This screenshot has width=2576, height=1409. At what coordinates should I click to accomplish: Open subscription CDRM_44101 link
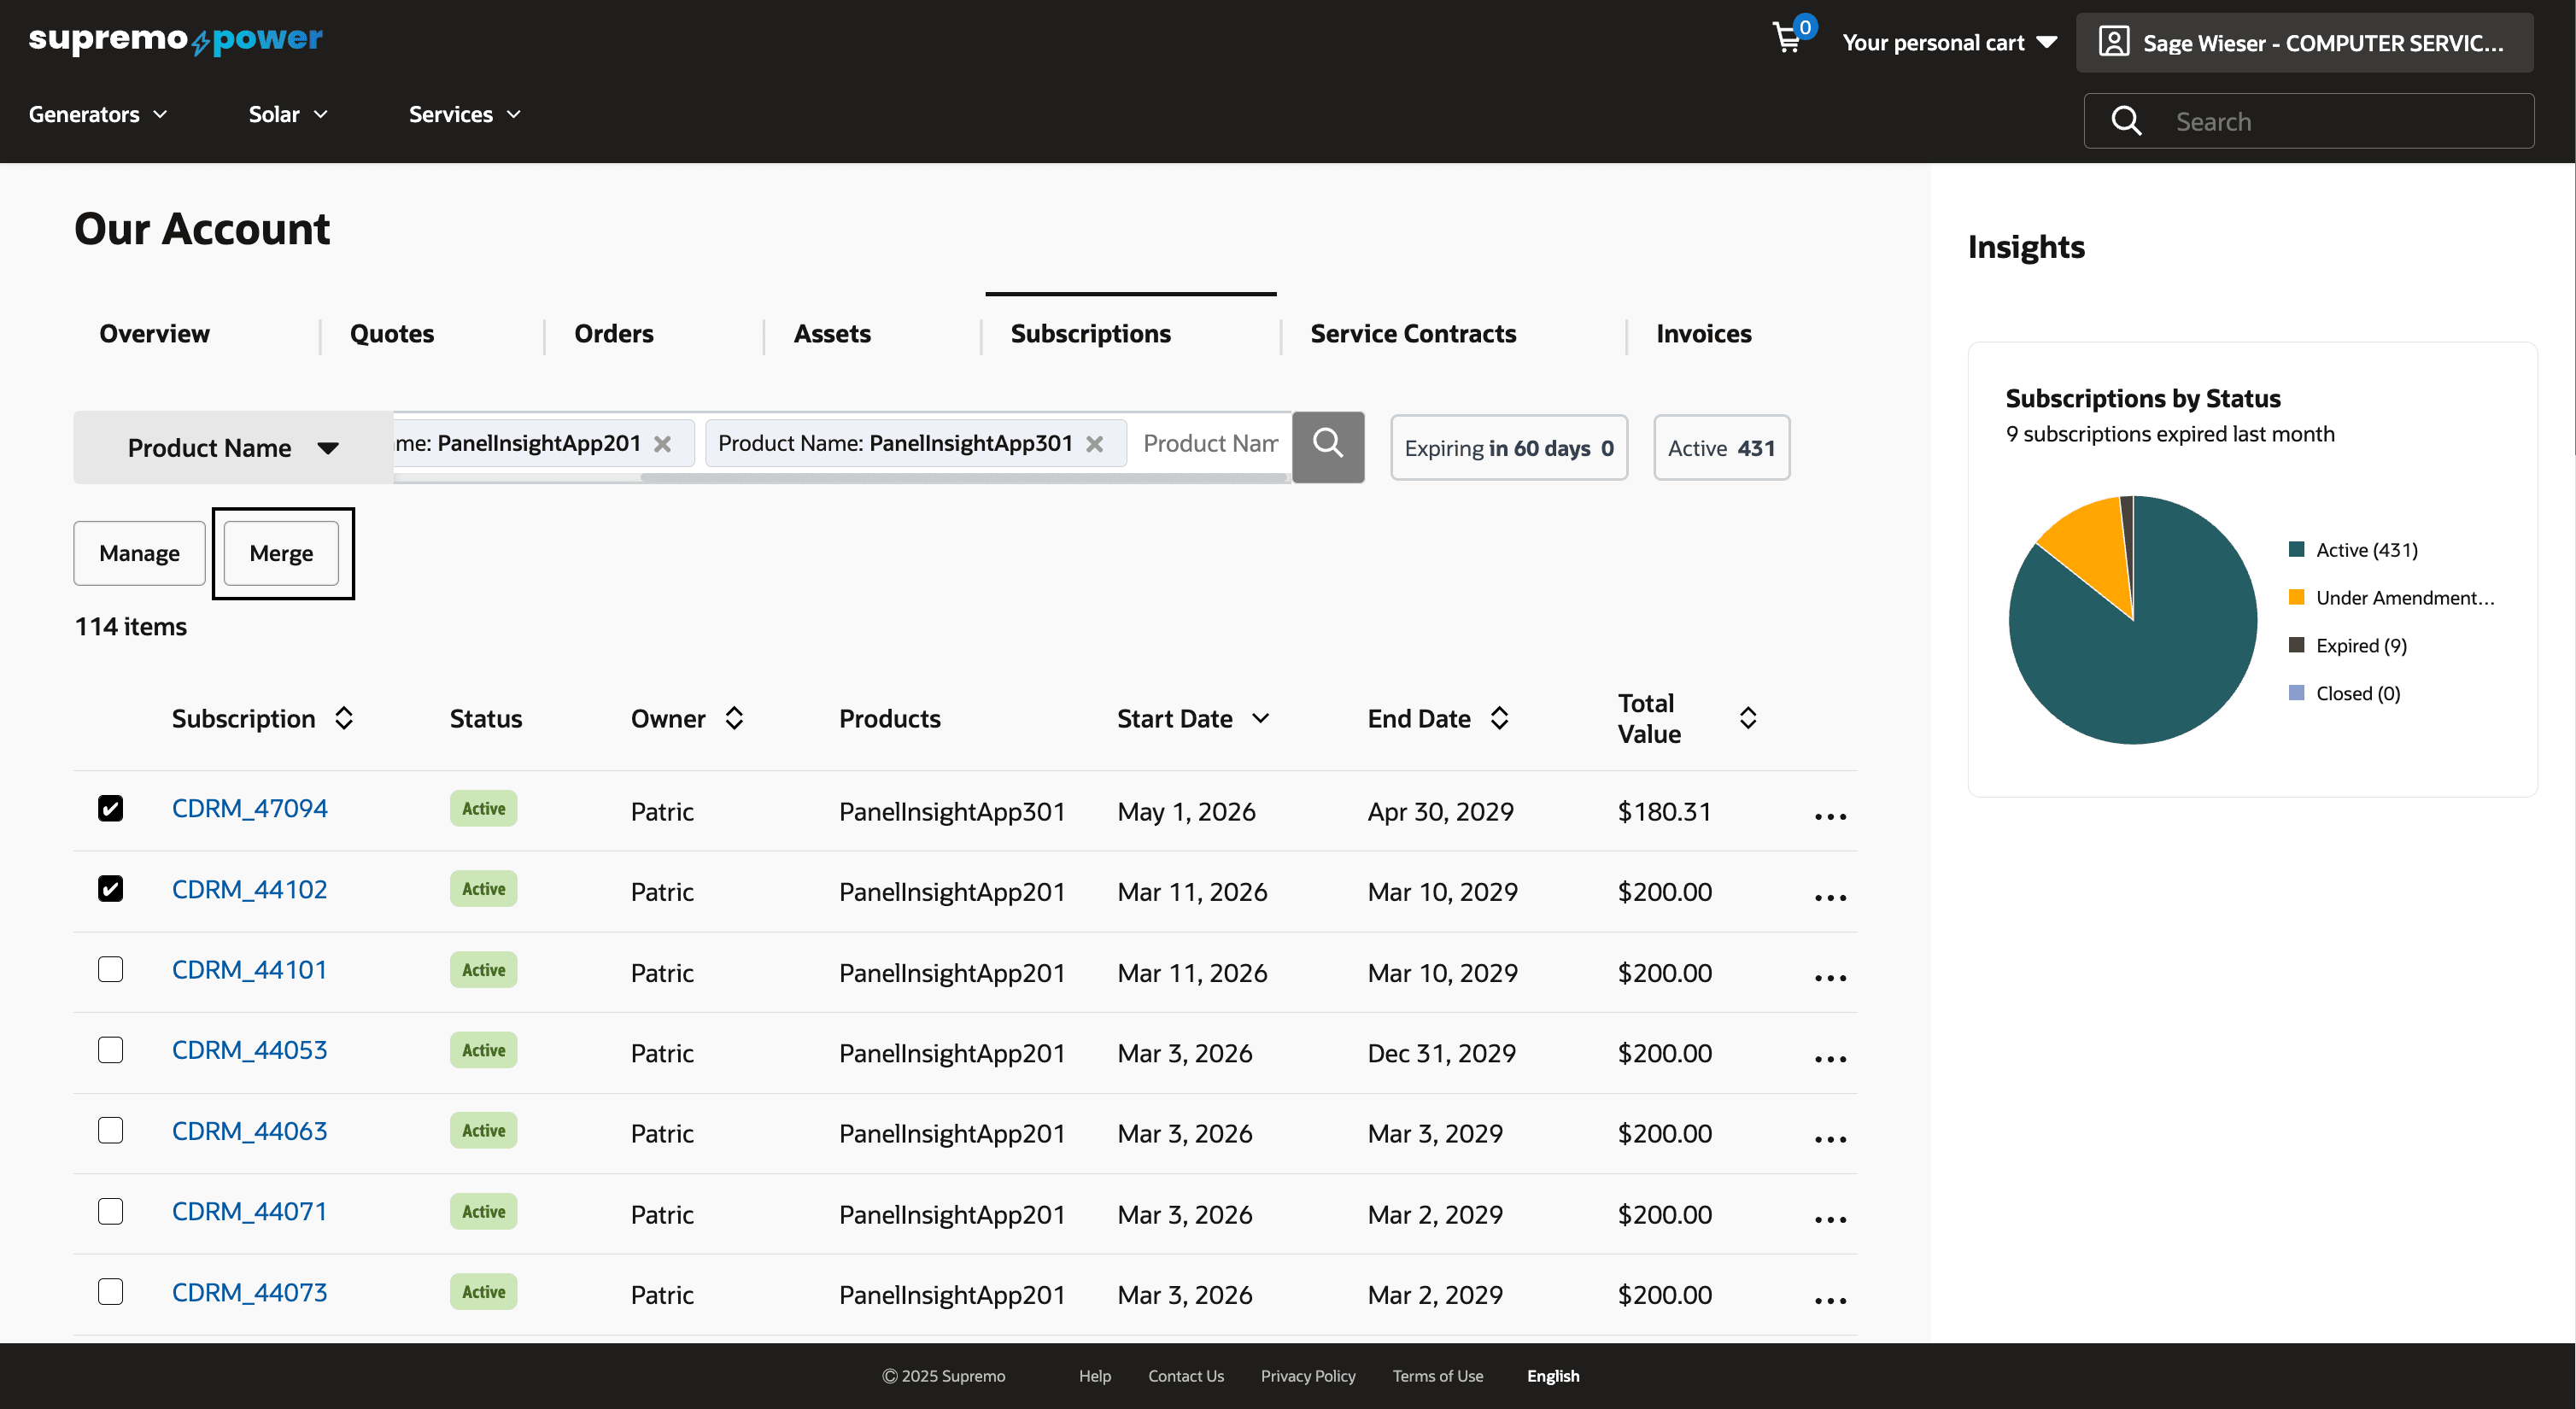tap(249, 969)
